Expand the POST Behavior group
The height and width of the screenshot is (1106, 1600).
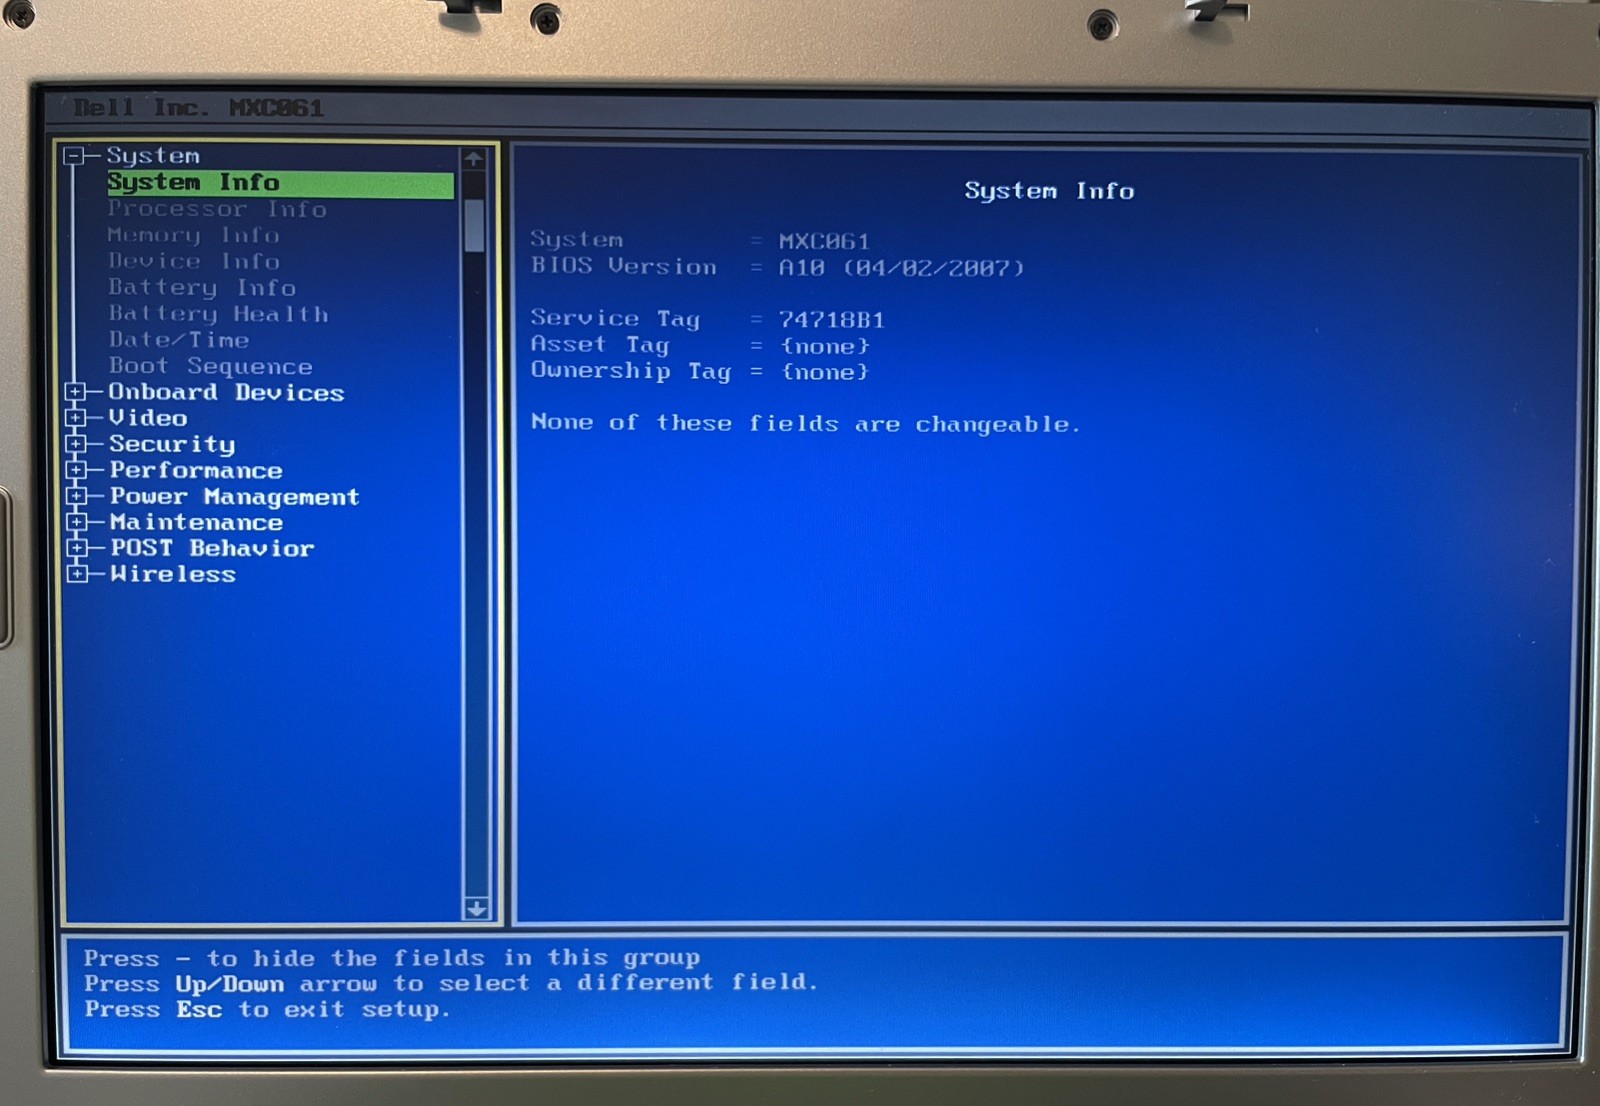pos(76,548)
